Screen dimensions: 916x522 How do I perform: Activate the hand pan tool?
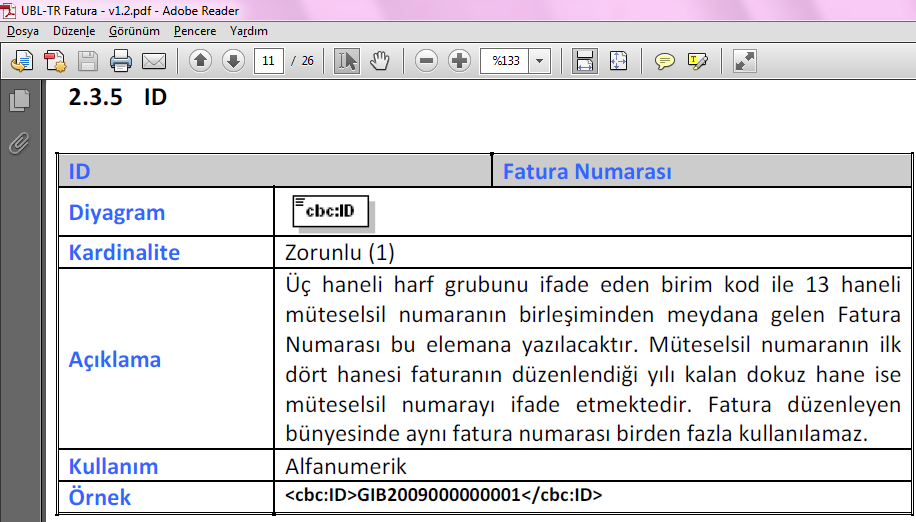tap(379, 61)
